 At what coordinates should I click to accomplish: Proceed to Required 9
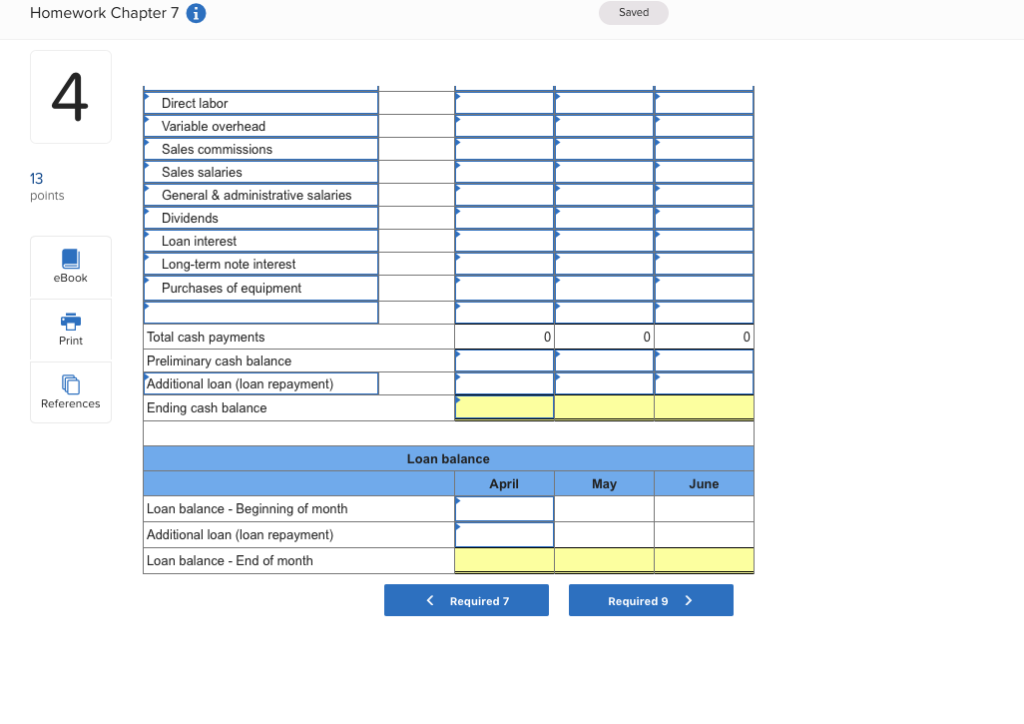pyautogui.click(x=651, y=600)
